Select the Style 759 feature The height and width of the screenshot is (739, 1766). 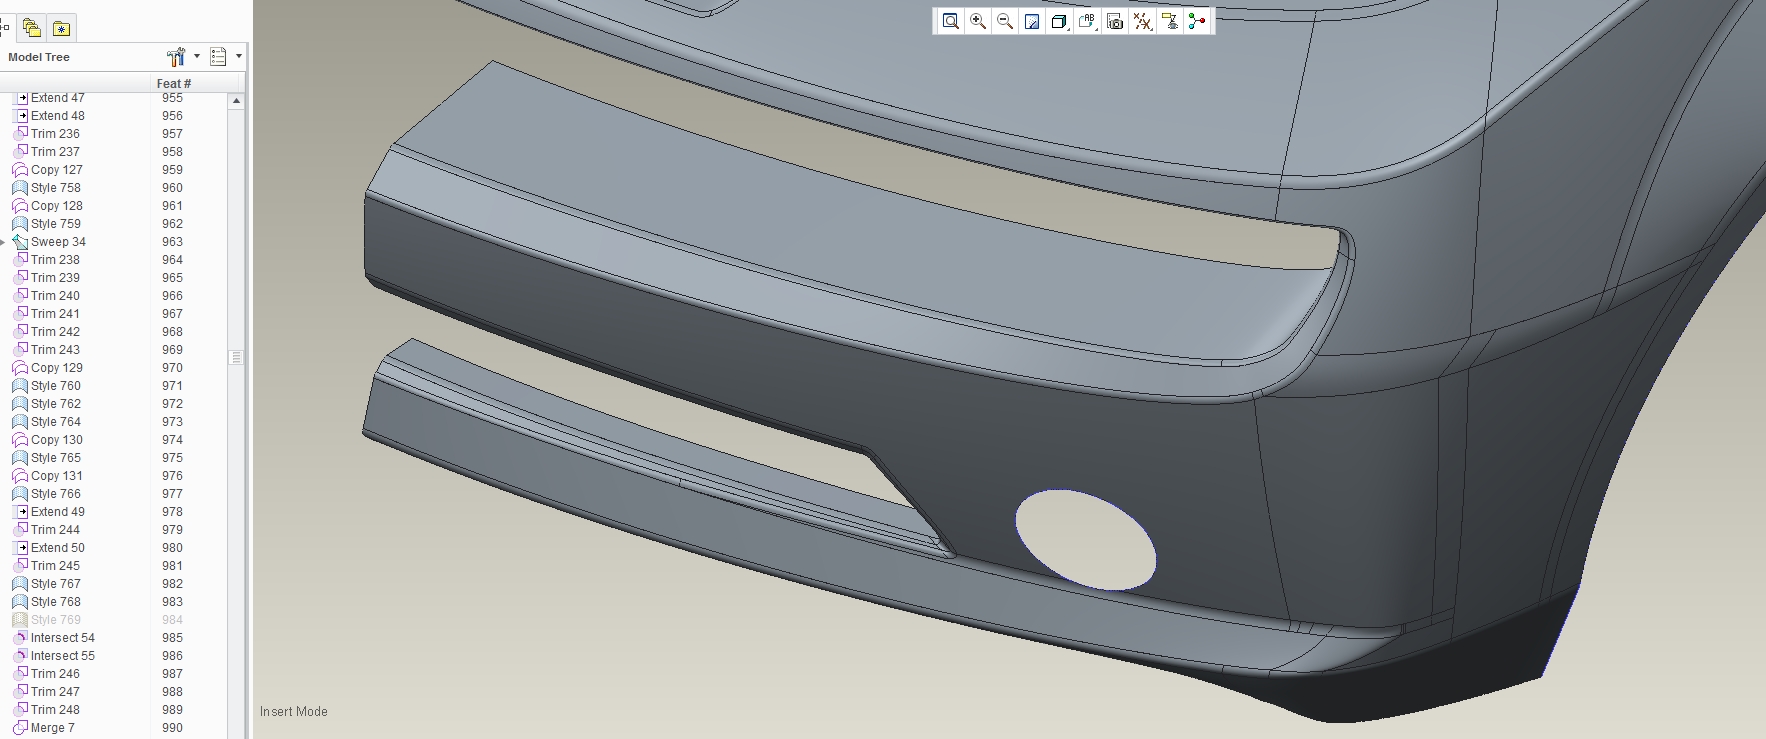click(56, 224)
